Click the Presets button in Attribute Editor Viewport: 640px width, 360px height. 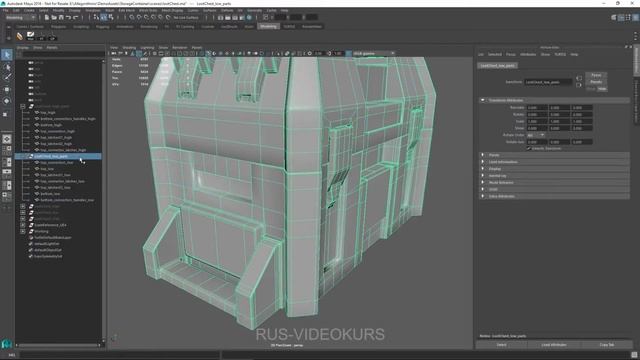pos(596,82)
